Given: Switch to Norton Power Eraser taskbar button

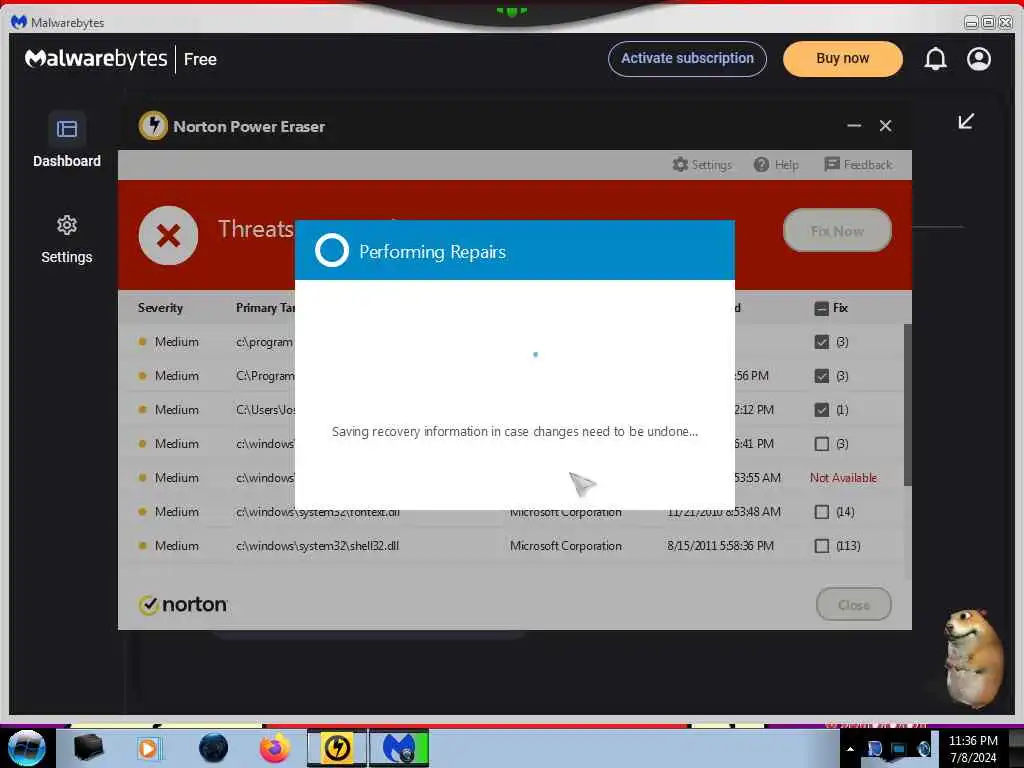Looking at the screenshot, I should click(338, 748).
